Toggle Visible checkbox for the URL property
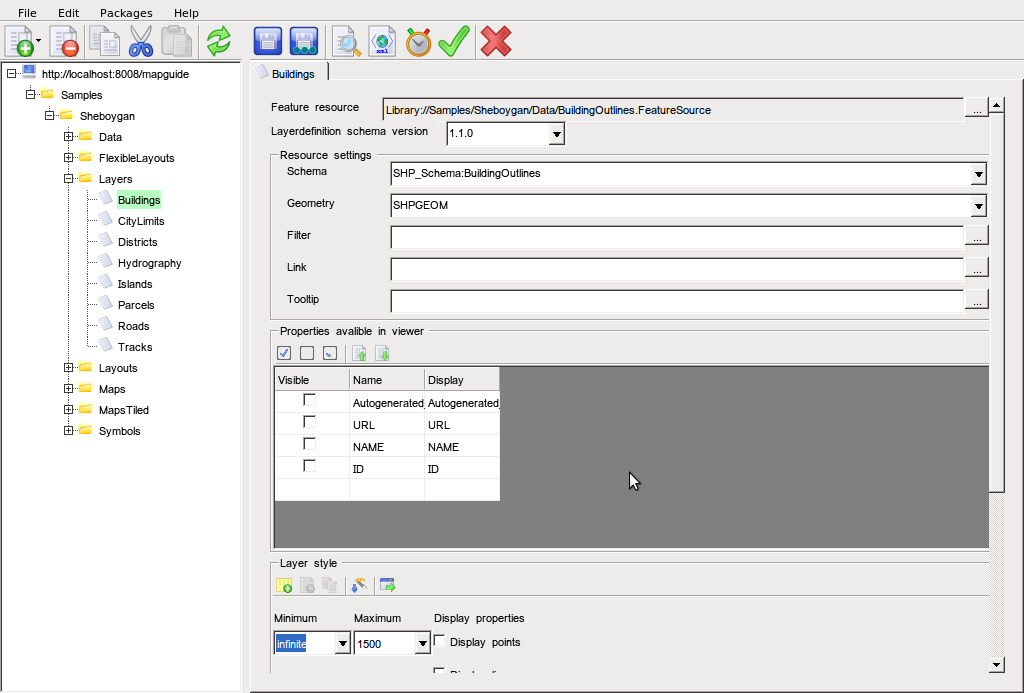Screen dimensions: 1024x693 [x=310, y=422]
